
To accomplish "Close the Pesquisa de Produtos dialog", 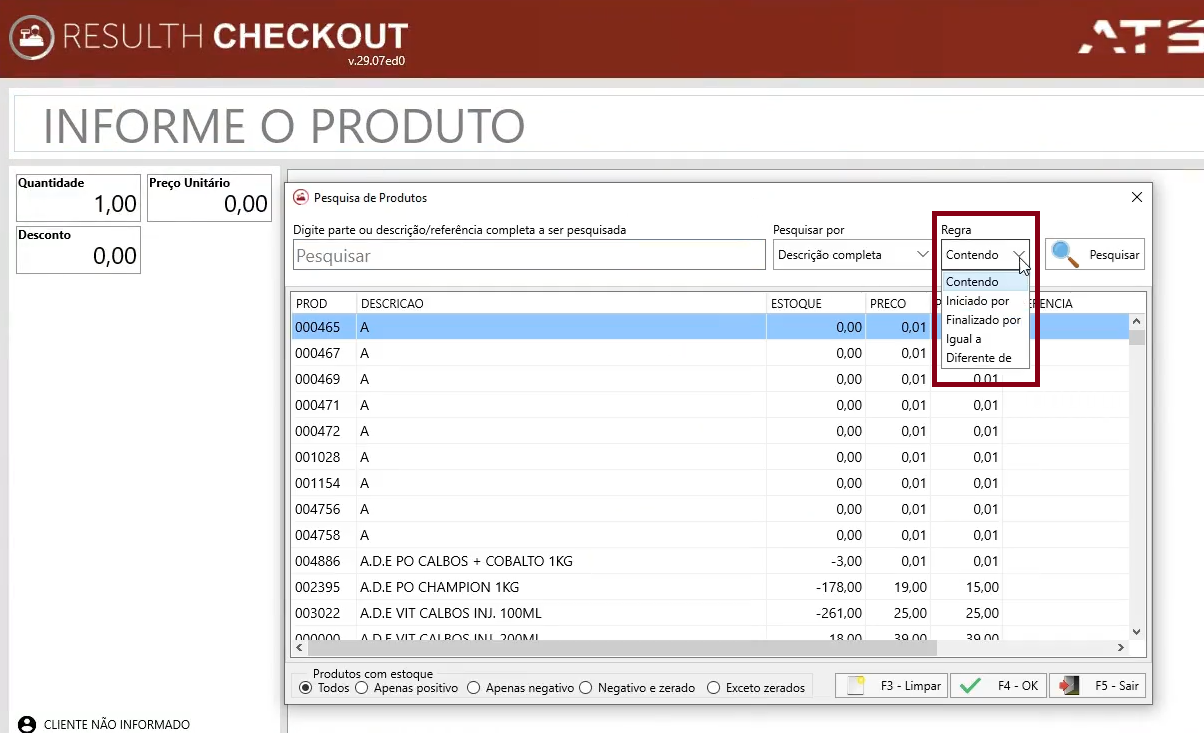I will [x=1136, y=197].
